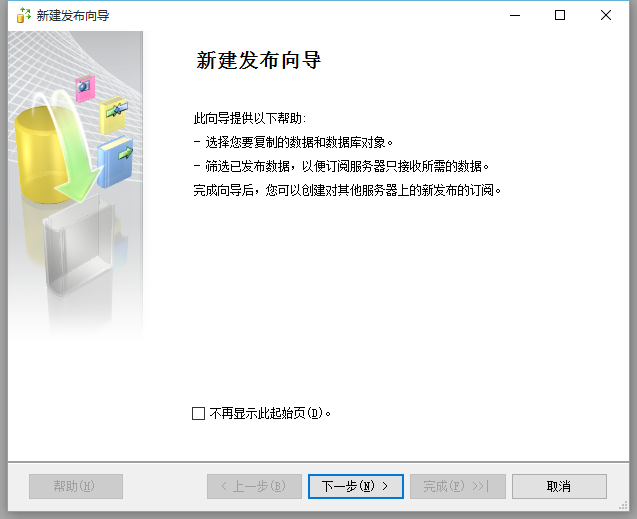Click the pink camera snapshot icon
Screen dimensions: 637x519
(x=85, y=87)
